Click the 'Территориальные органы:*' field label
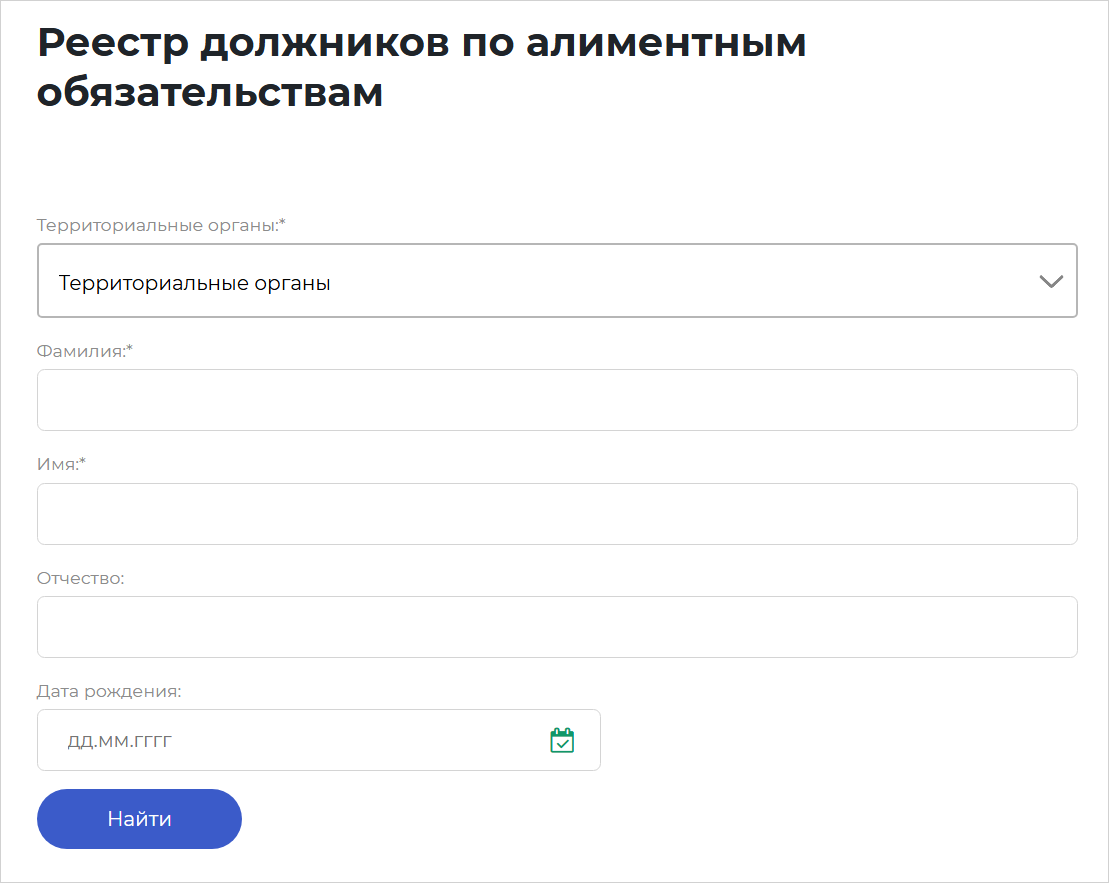This screenshot has width=1109, height=883. (x=157, y=225)
